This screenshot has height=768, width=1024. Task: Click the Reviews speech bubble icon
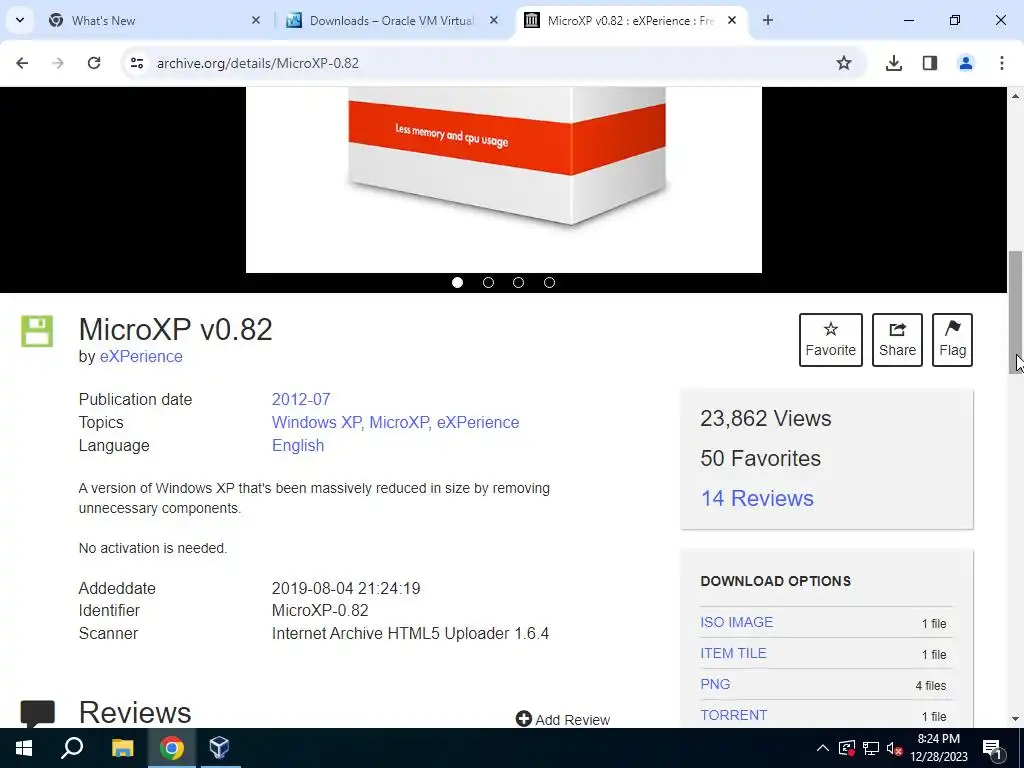click(38, 713)
